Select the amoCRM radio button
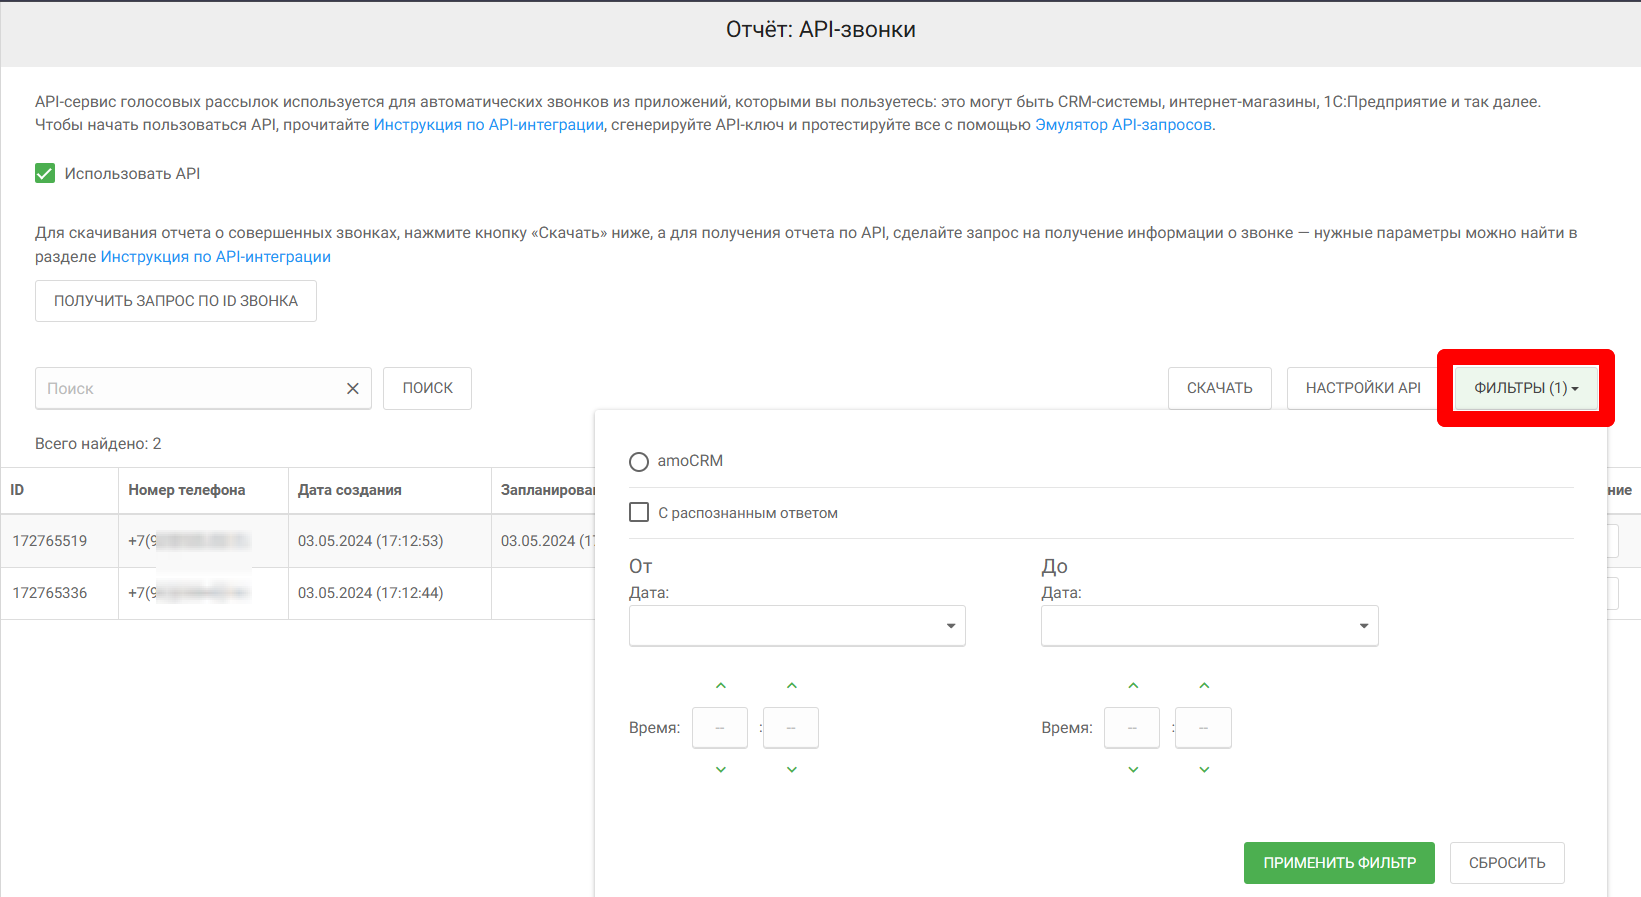The width and height of the screenshot is (1641, 897). click(639, 462)
